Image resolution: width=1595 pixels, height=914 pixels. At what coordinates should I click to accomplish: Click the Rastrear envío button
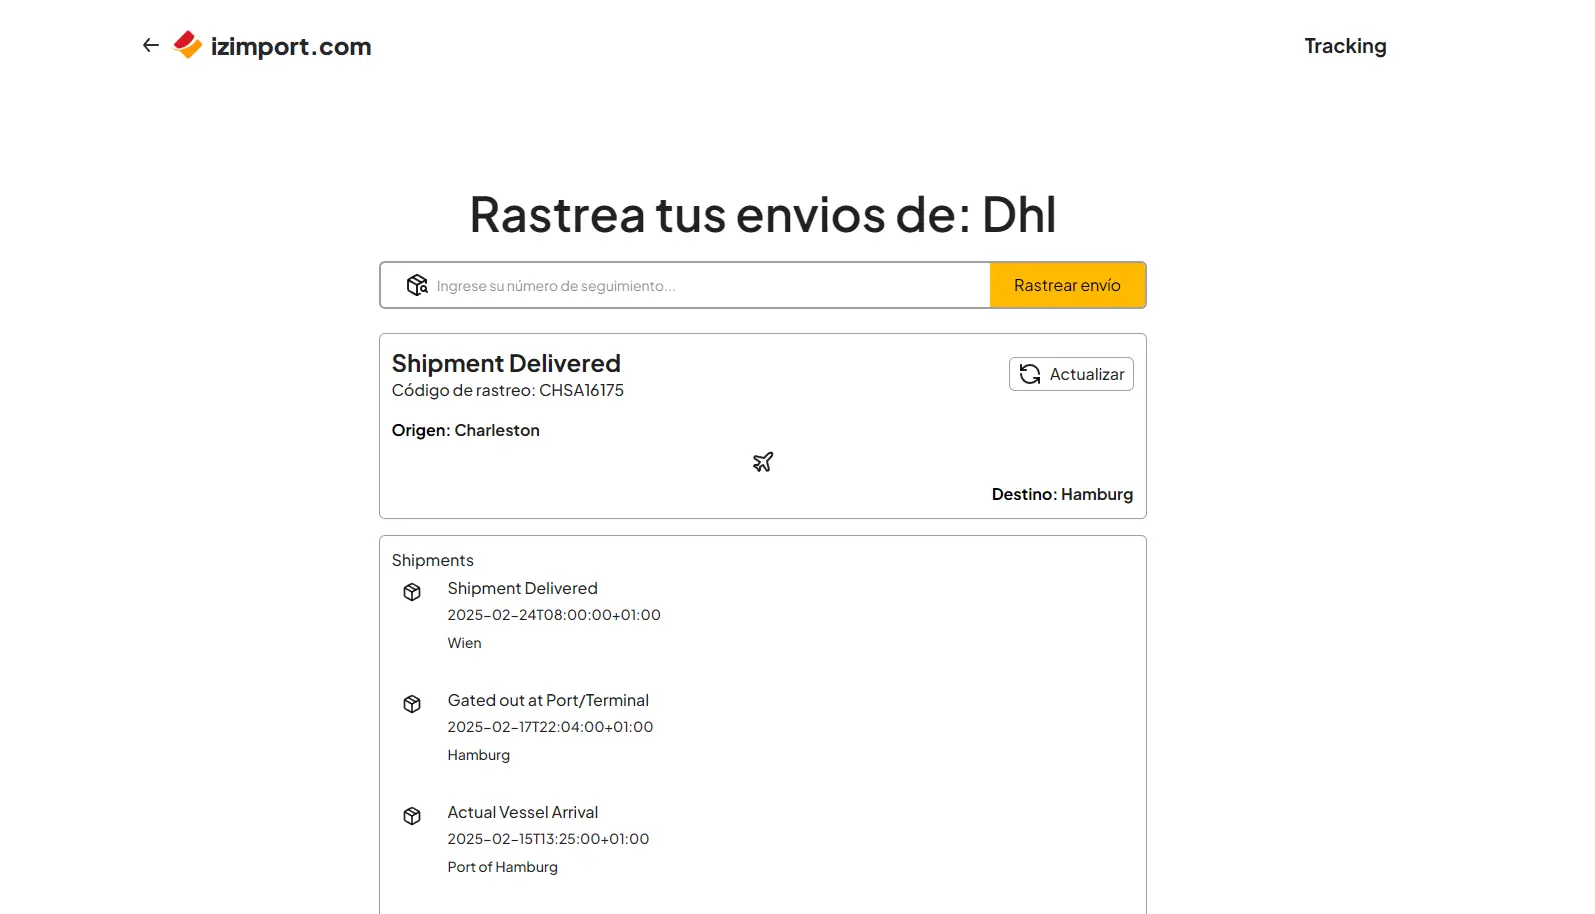pyautogui.click(x=1067, y=285)
